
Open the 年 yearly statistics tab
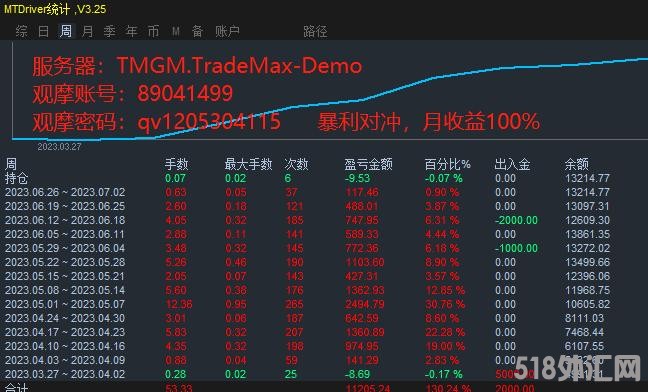point(131,31)
